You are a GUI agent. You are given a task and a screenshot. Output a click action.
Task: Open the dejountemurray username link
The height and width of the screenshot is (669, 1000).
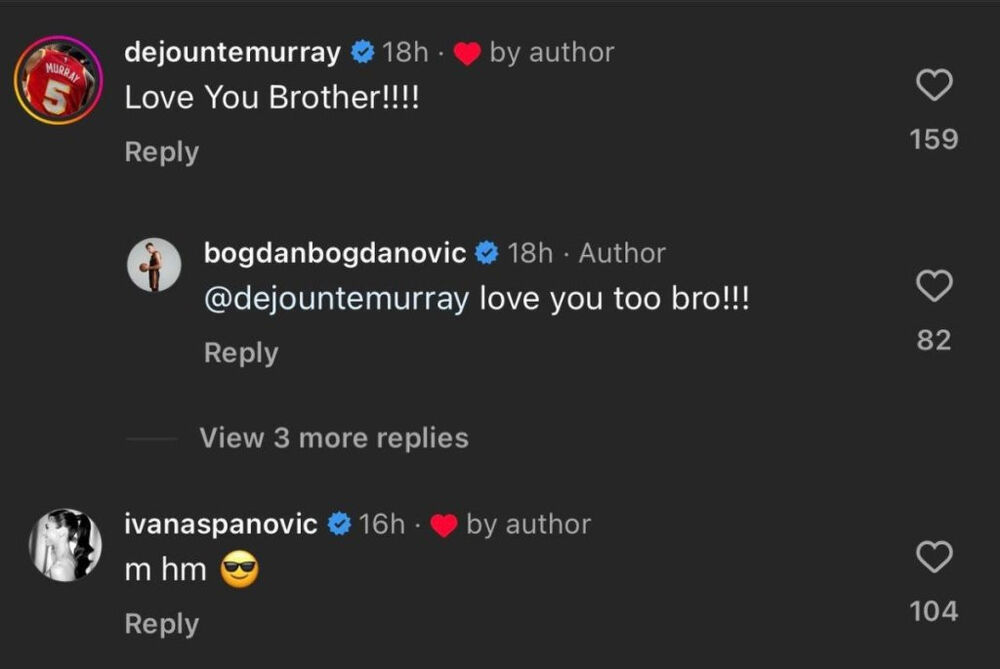tap(232, 52)
